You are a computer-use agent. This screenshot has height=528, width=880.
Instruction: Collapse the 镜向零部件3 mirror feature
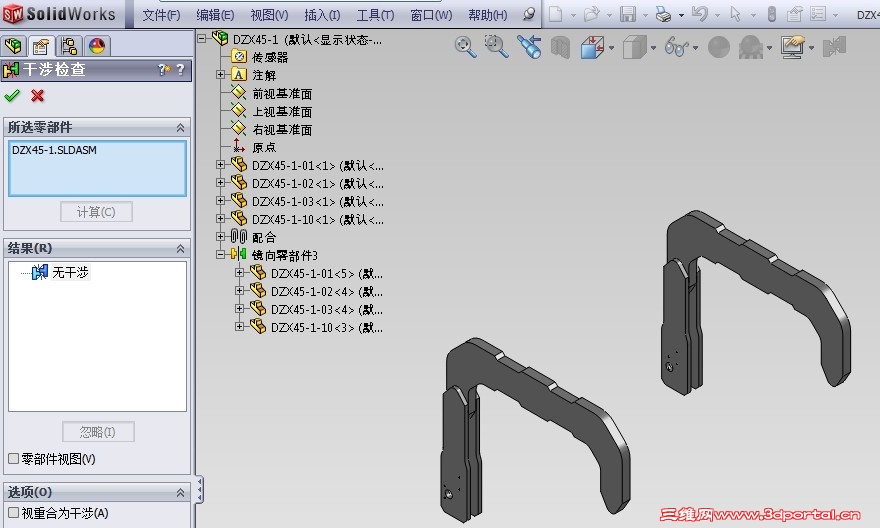click(x=221, y=254)
